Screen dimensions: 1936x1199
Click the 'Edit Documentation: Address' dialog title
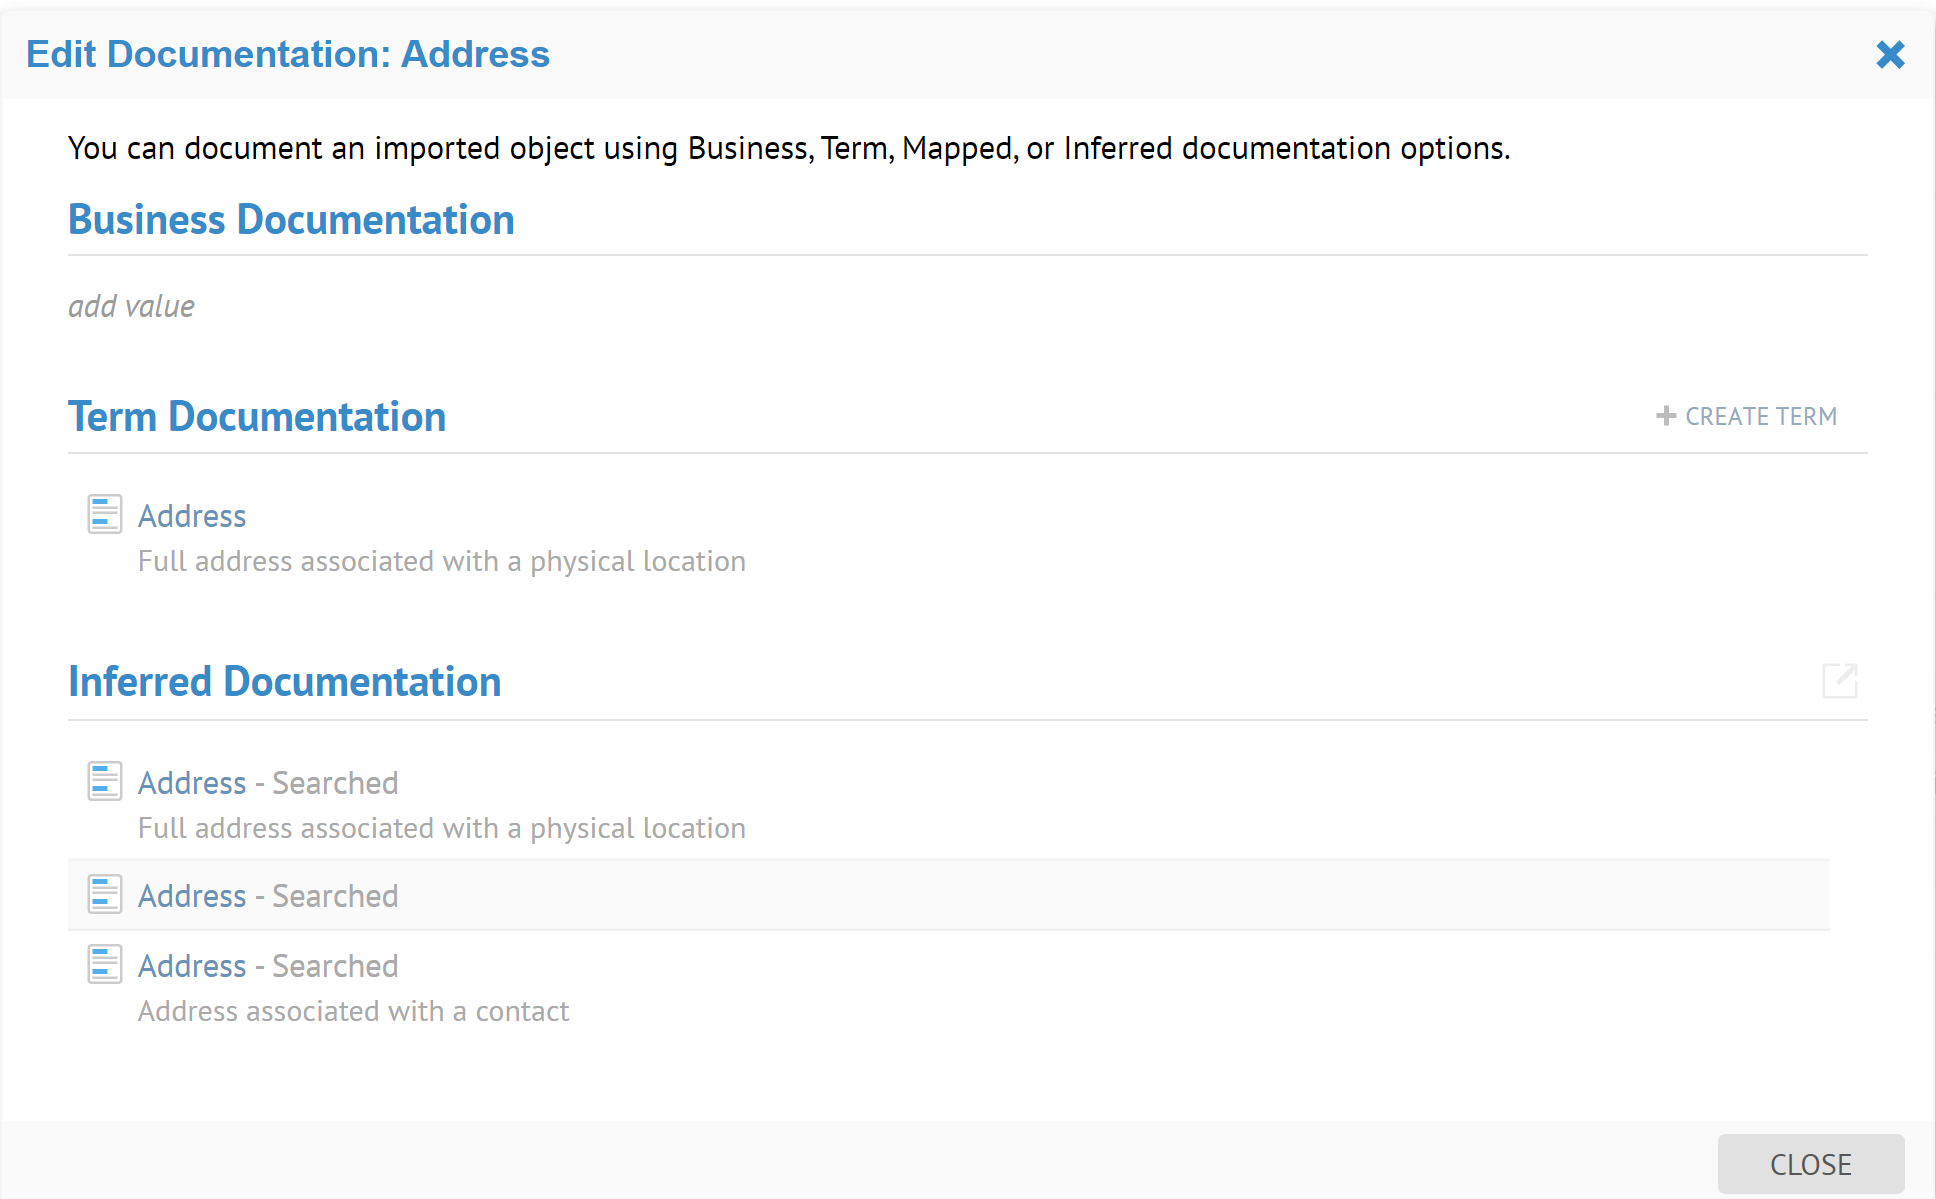point(288,54)
